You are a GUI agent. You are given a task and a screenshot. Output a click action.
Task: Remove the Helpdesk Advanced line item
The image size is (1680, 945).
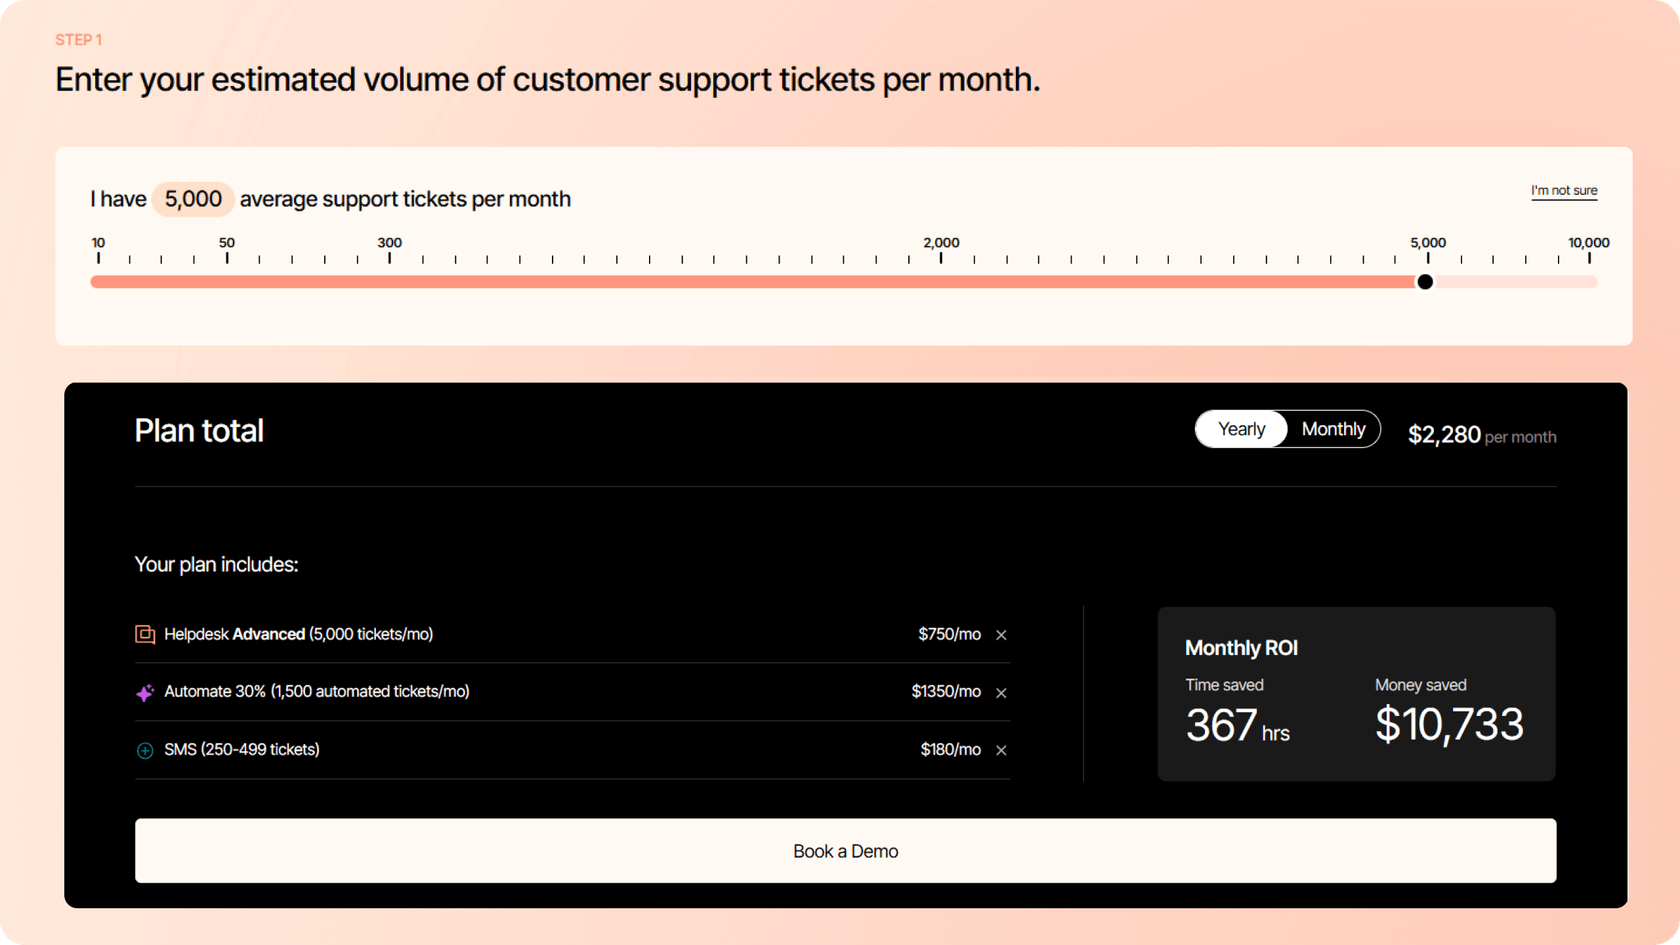click(1001, 635)
